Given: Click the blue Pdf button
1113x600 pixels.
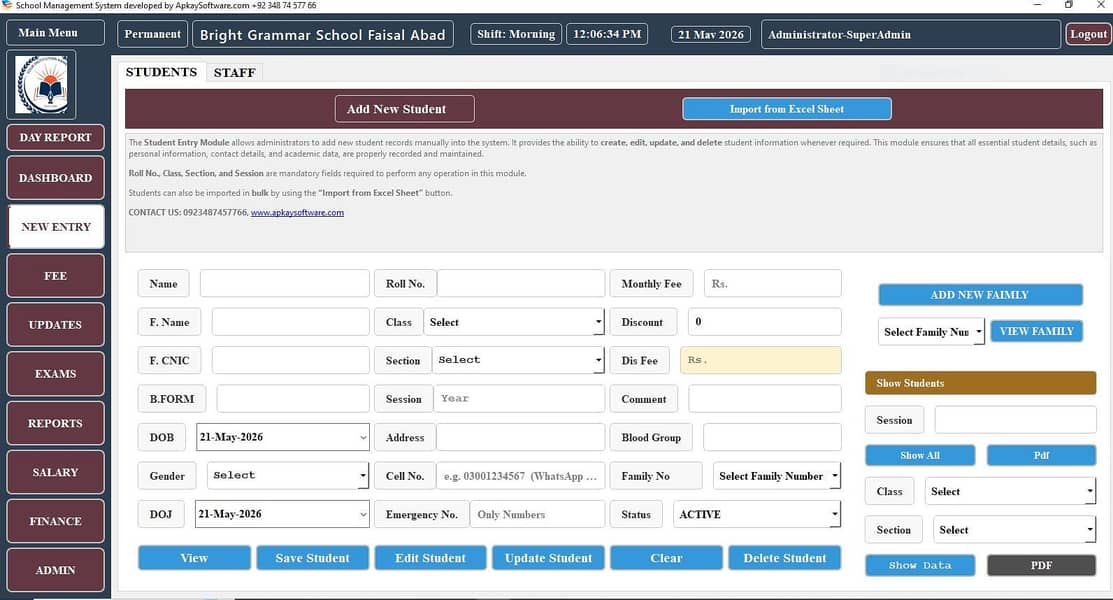Looking at the screenshot, I should (1041, 455).
